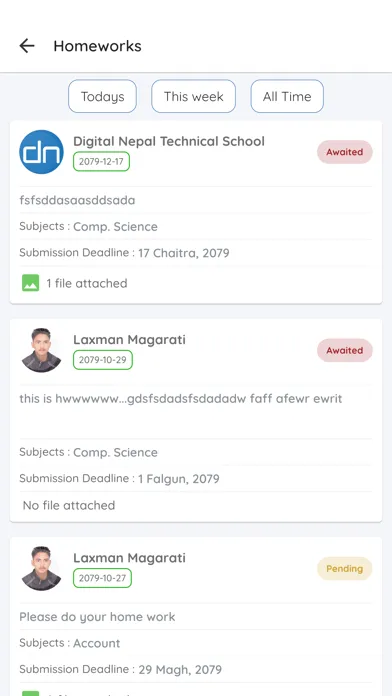
Task: Go back using the arrow icon
Action: [x=27, y=46]
